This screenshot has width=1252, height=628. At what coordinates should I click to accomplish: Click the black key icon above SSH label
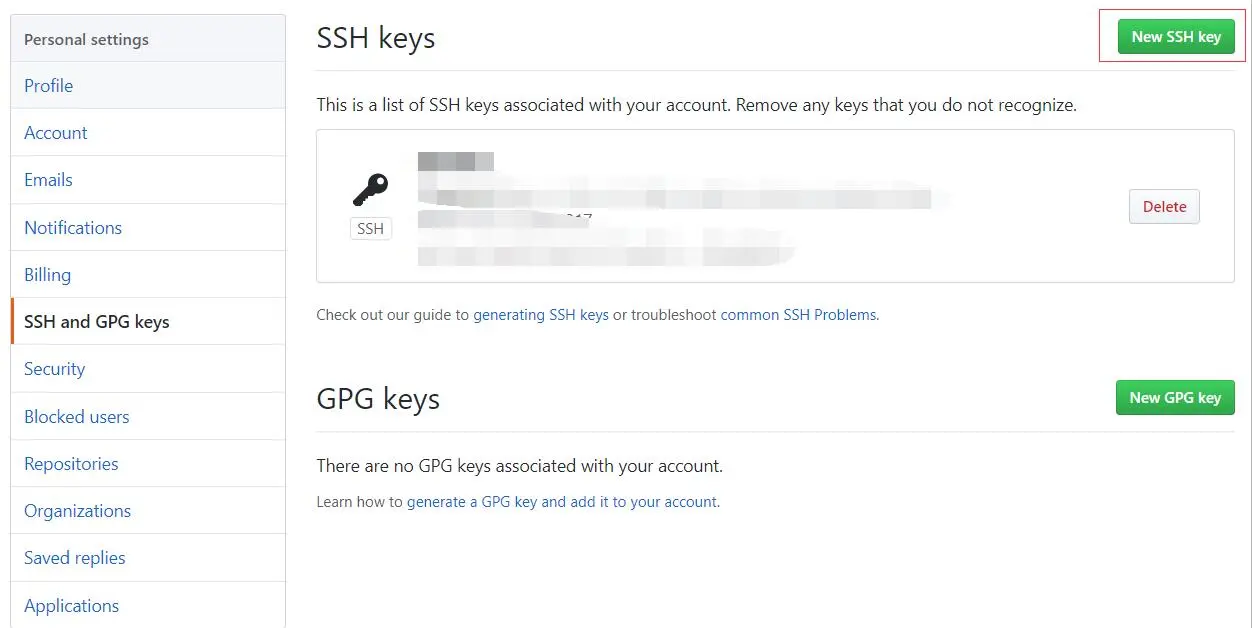(370, 190)
